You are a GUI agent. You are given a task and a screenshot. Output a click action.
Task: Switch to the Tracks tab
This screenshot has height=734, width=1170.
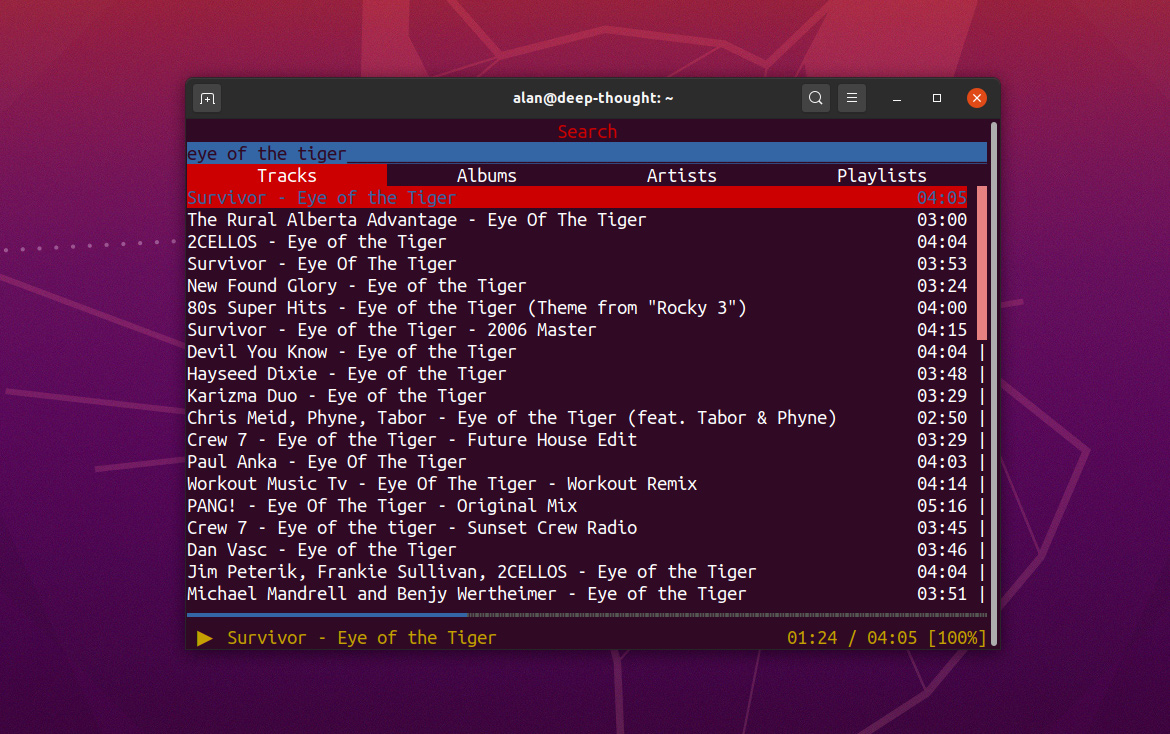287,175
